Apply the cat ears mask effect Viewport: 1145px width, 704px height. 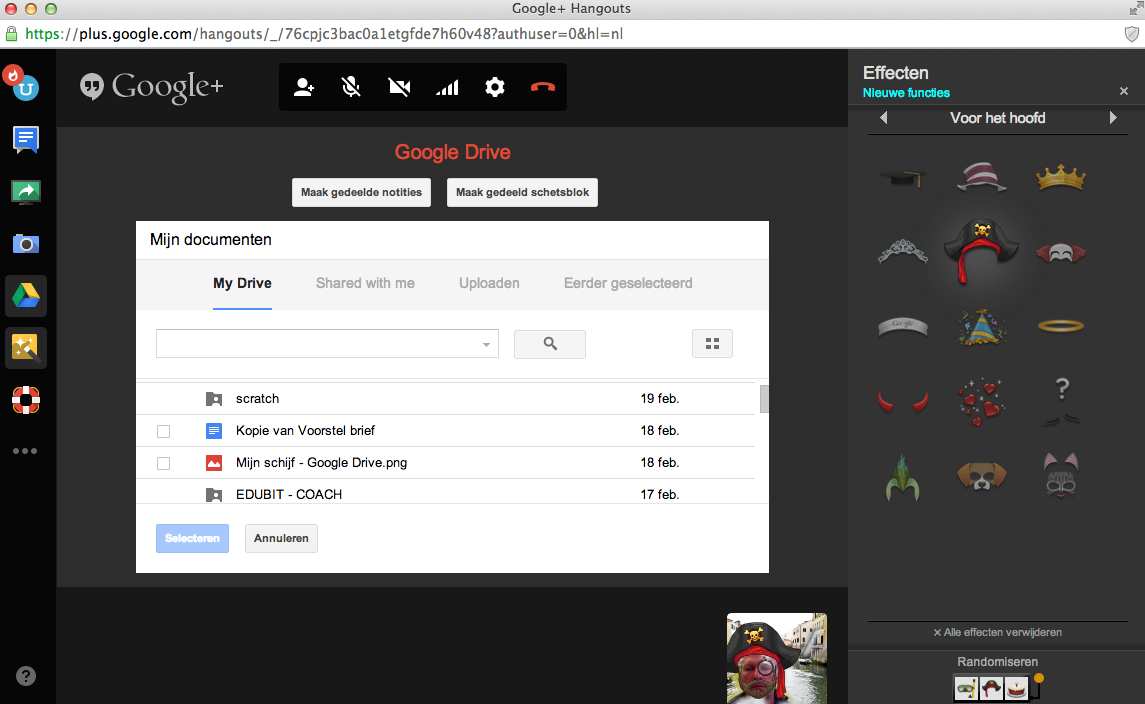click(x=1060, y=475)
